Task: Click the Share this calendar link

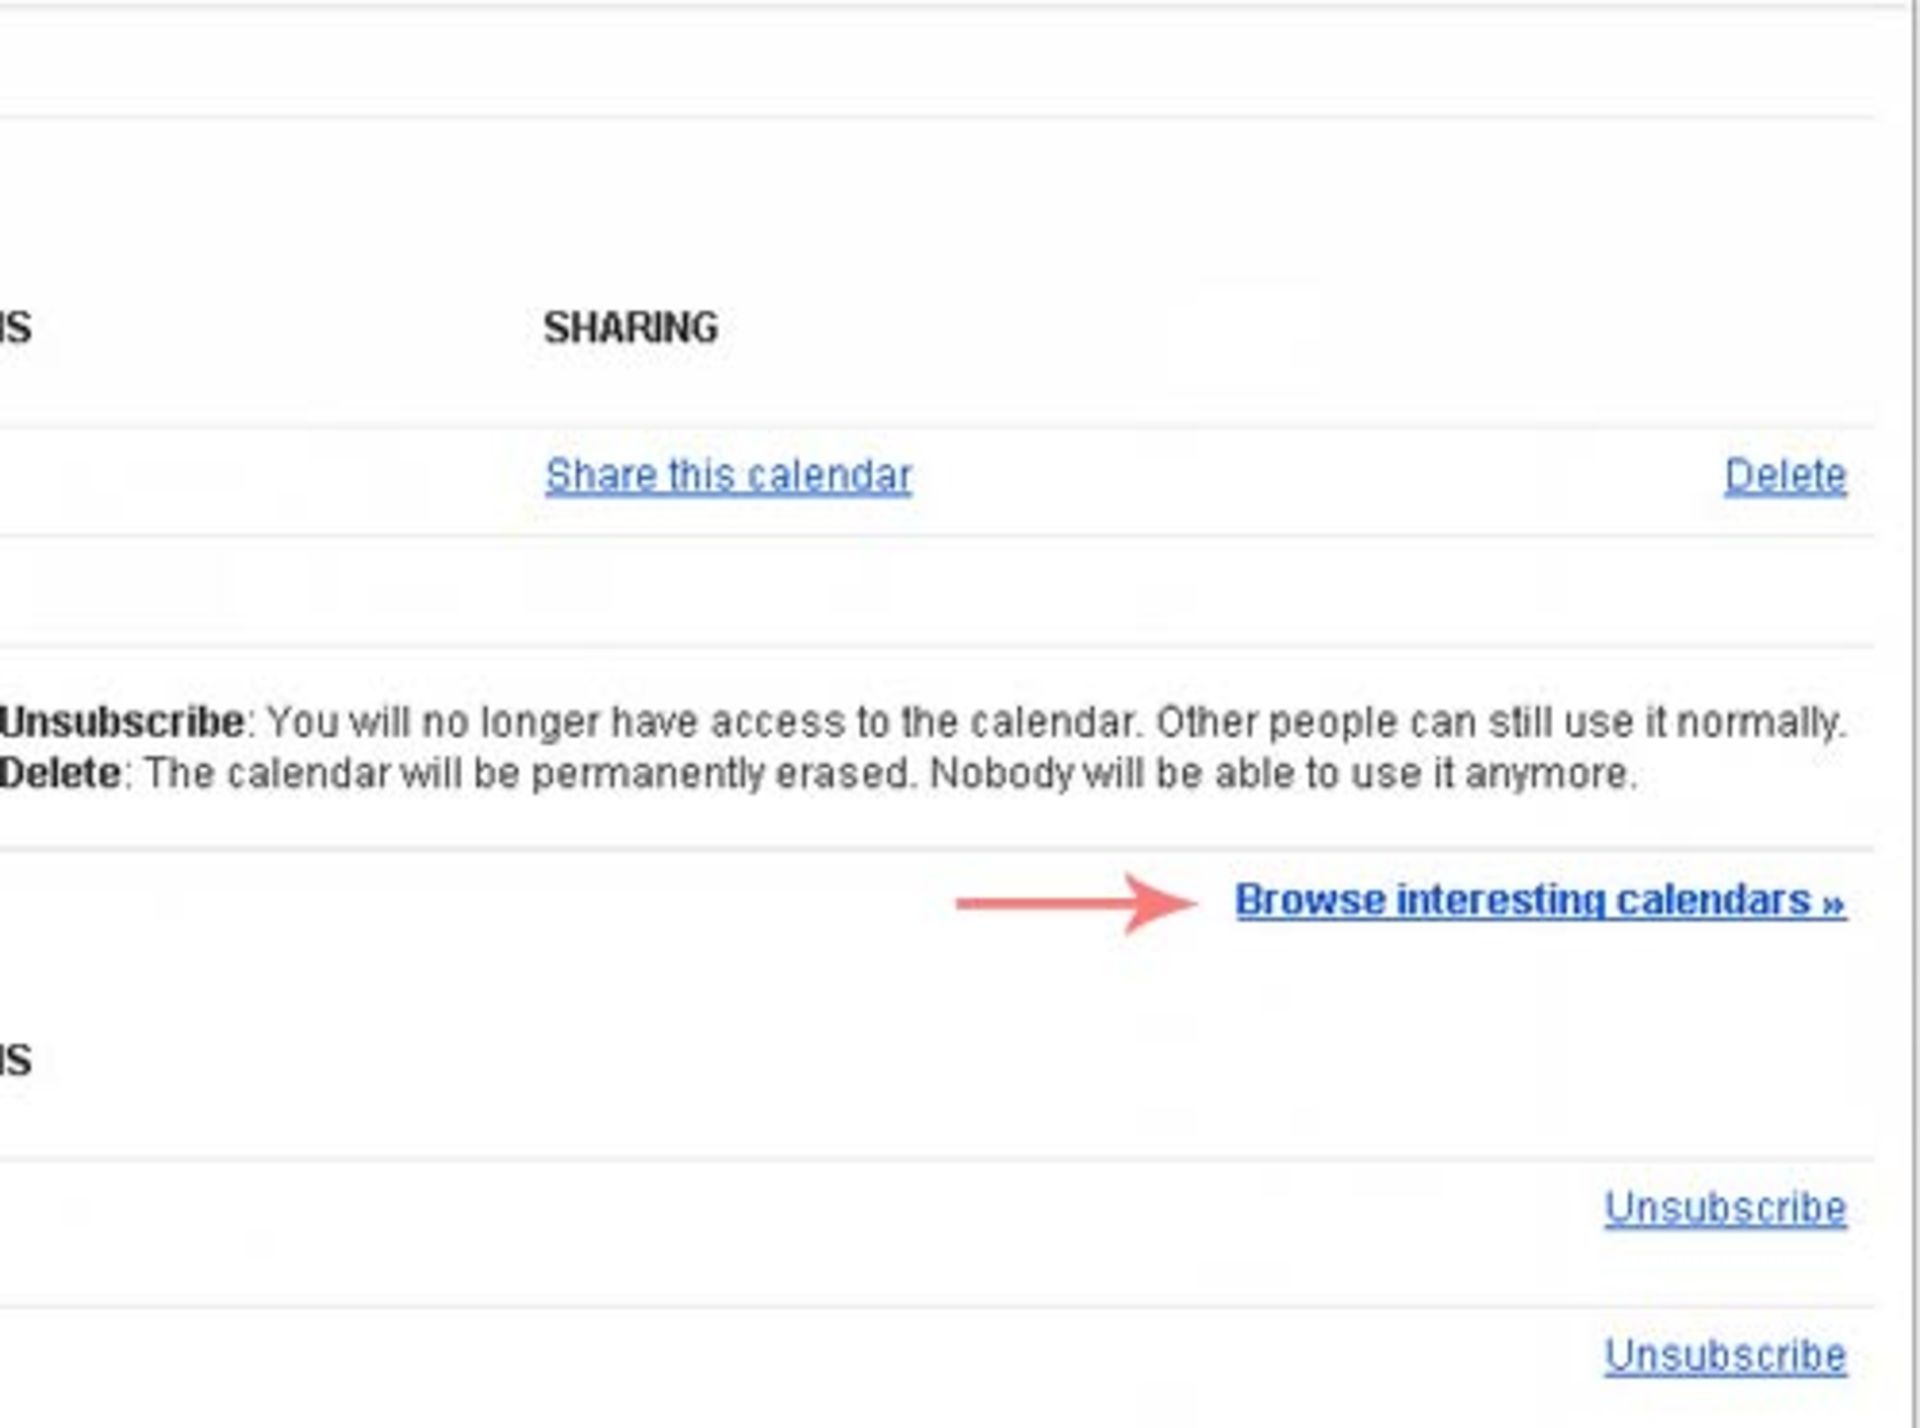Action: tap(728, 475)
